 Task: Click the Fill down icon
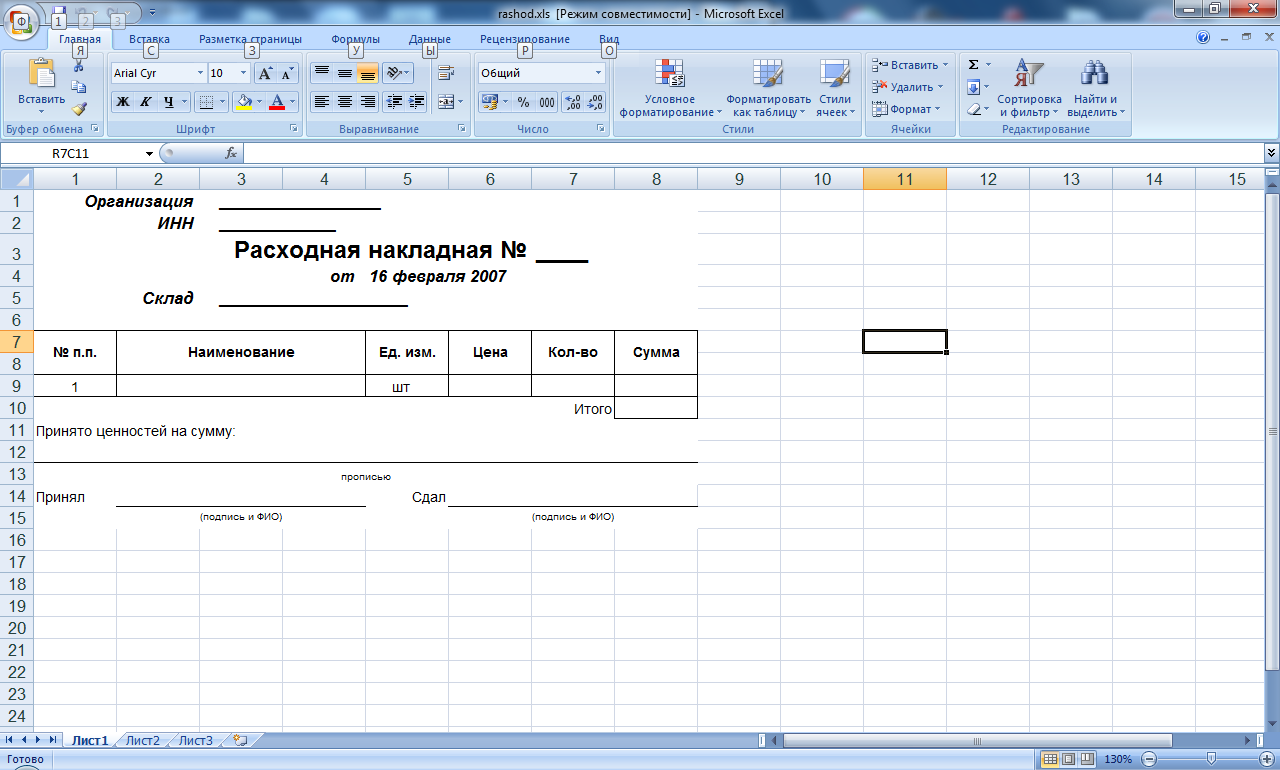point(973,87)
